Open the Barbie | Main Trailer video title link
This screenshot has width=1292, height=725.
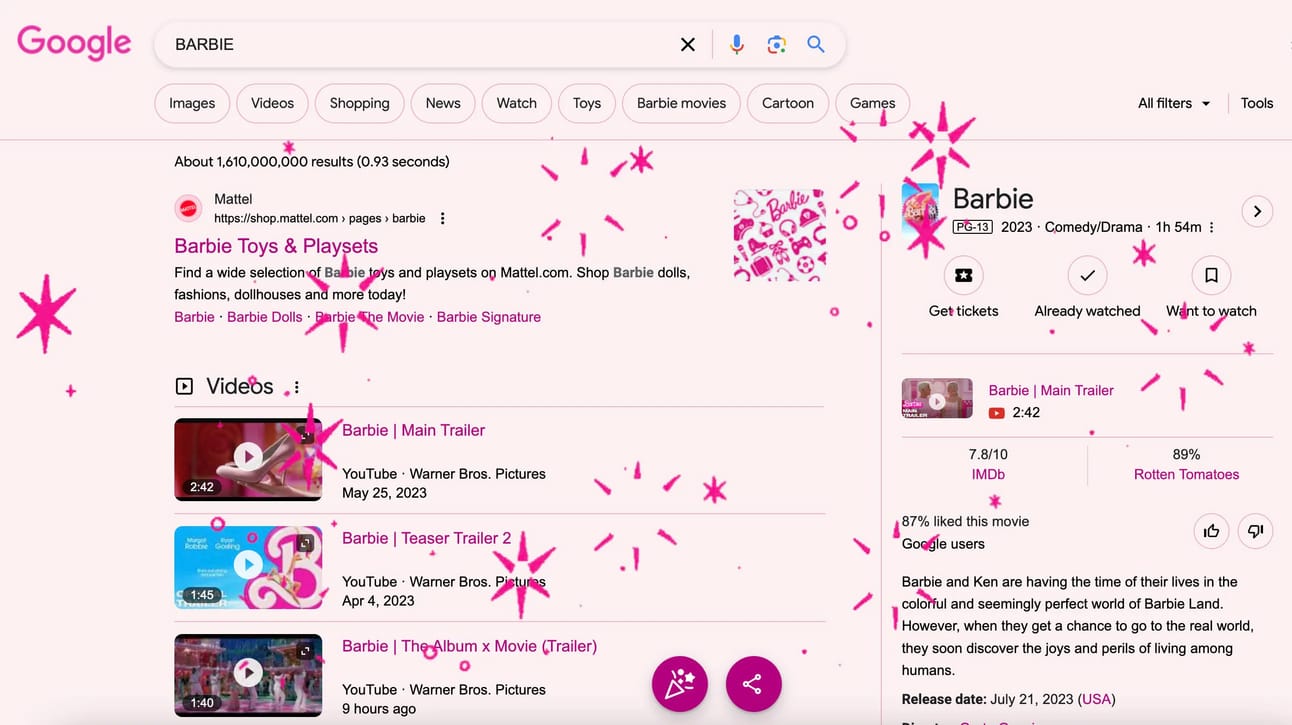(413, 430)
